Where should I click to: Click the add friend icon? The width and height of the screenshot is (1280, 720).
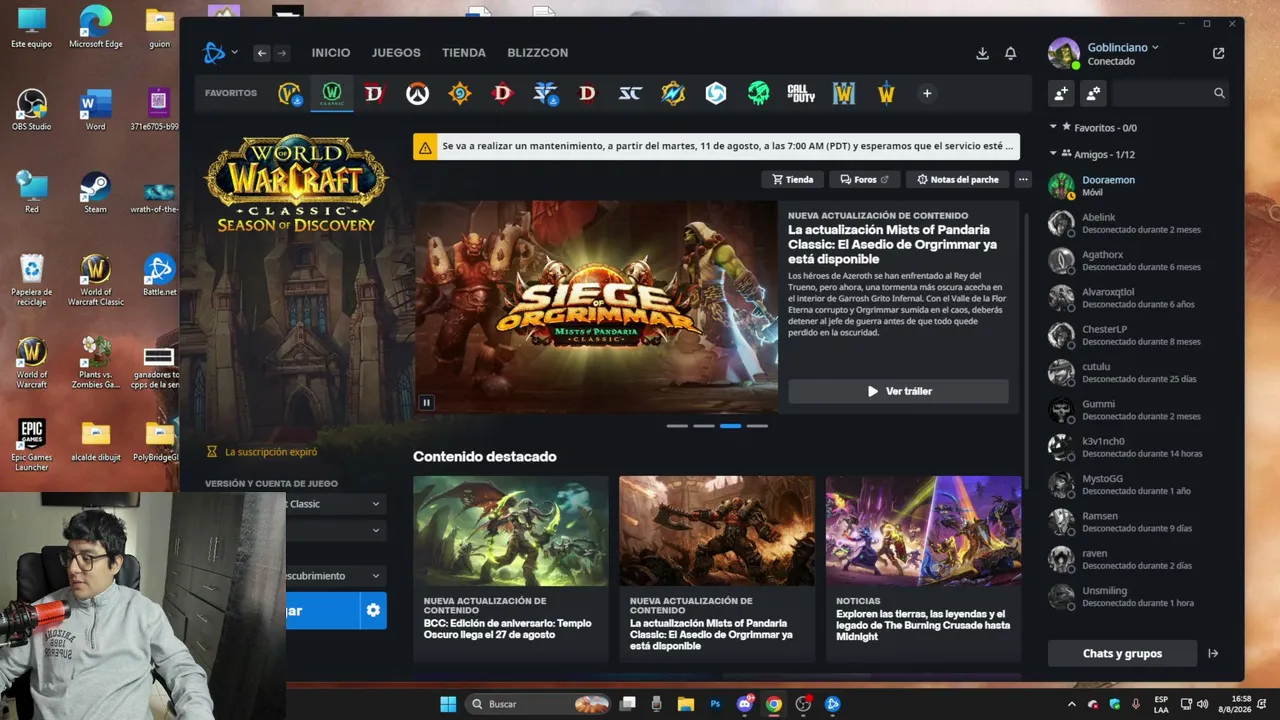tap(1061, 93)
